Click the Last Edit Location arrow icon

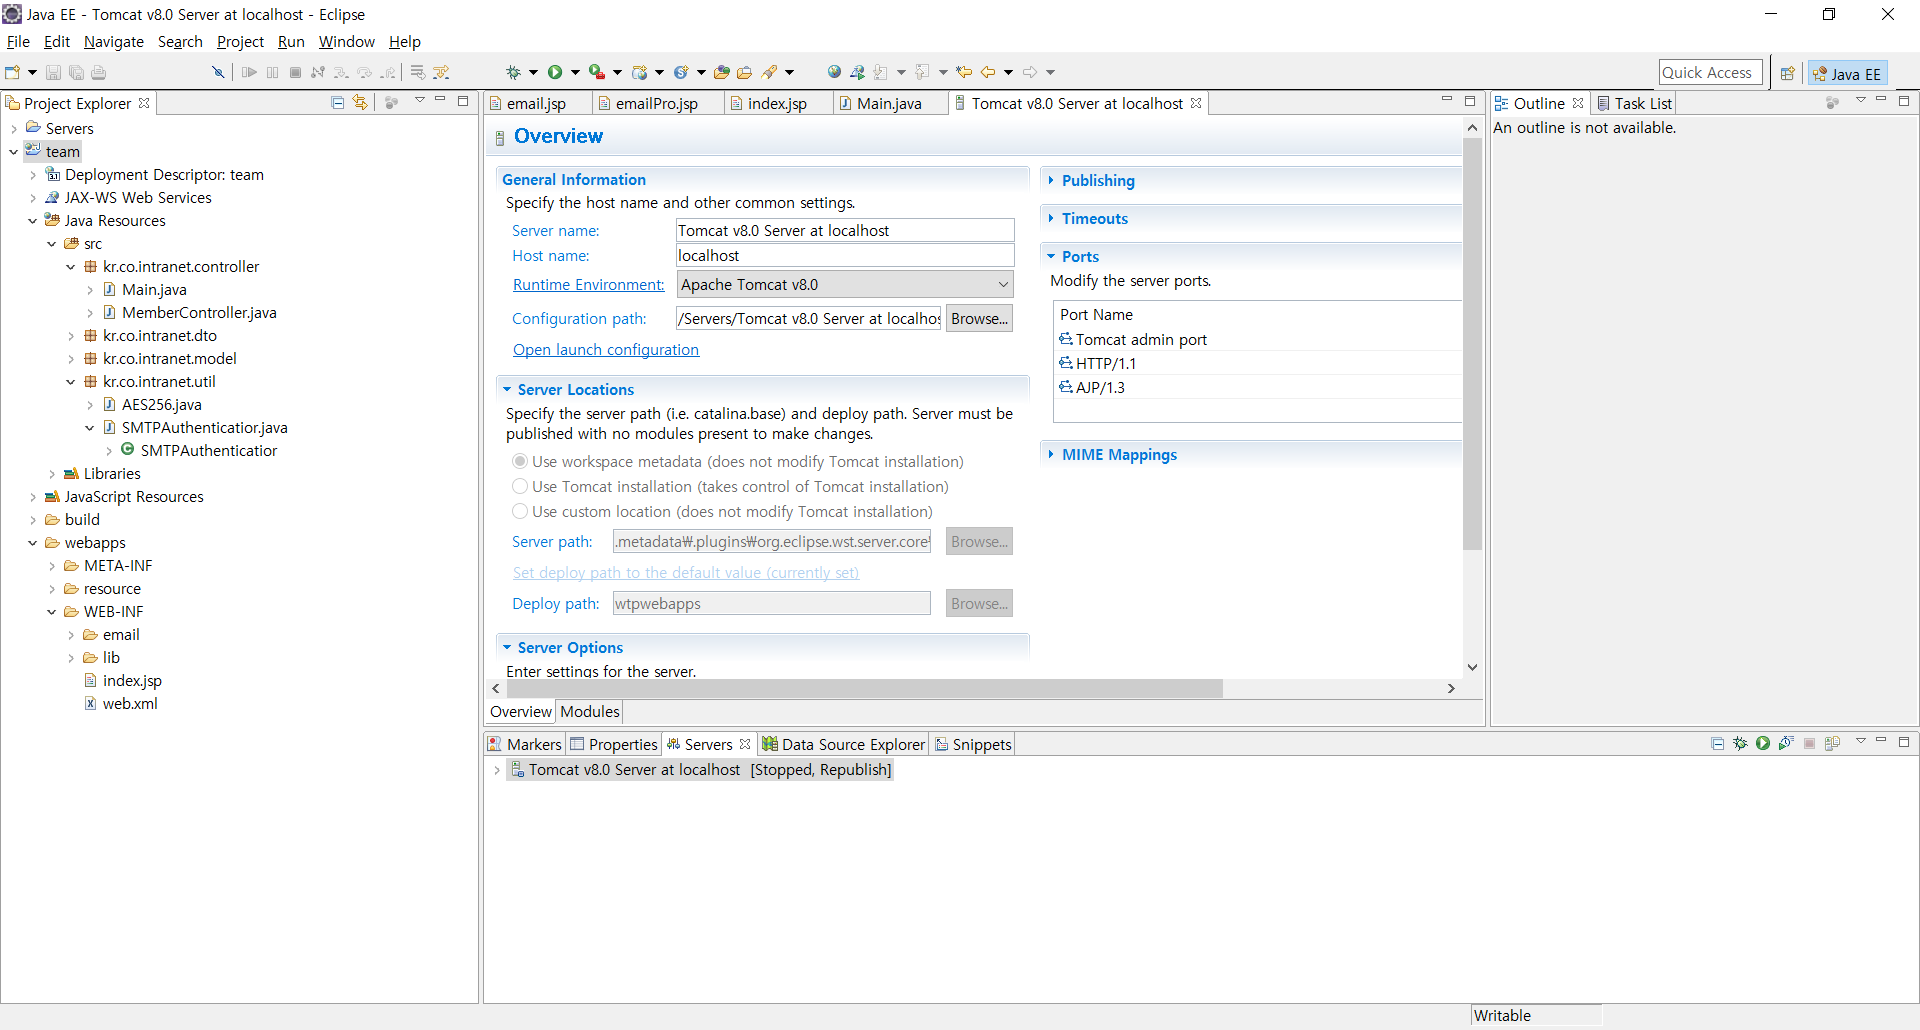pos(964,72)
